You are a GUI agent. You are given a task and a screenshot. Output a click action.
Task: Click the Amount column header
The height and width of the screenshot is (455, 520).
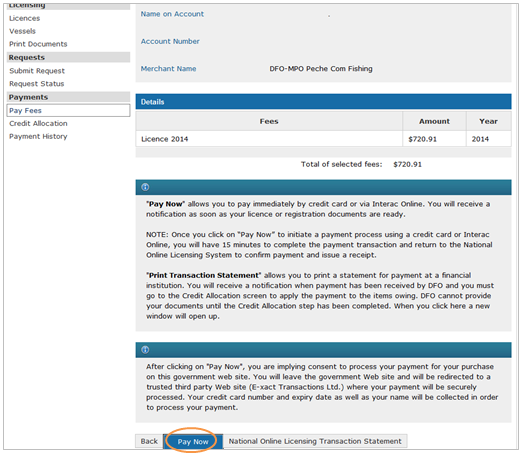coord(434,121)
